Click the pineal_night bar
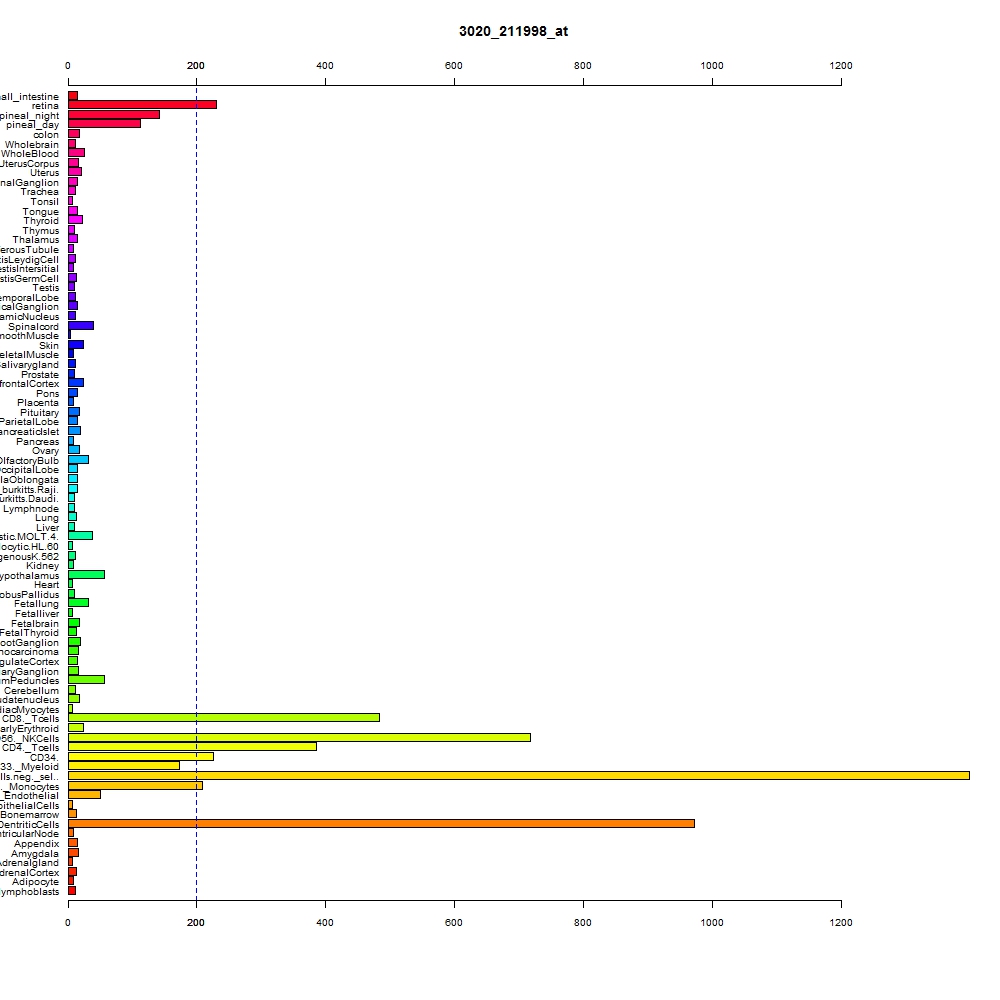 [114, 115]
